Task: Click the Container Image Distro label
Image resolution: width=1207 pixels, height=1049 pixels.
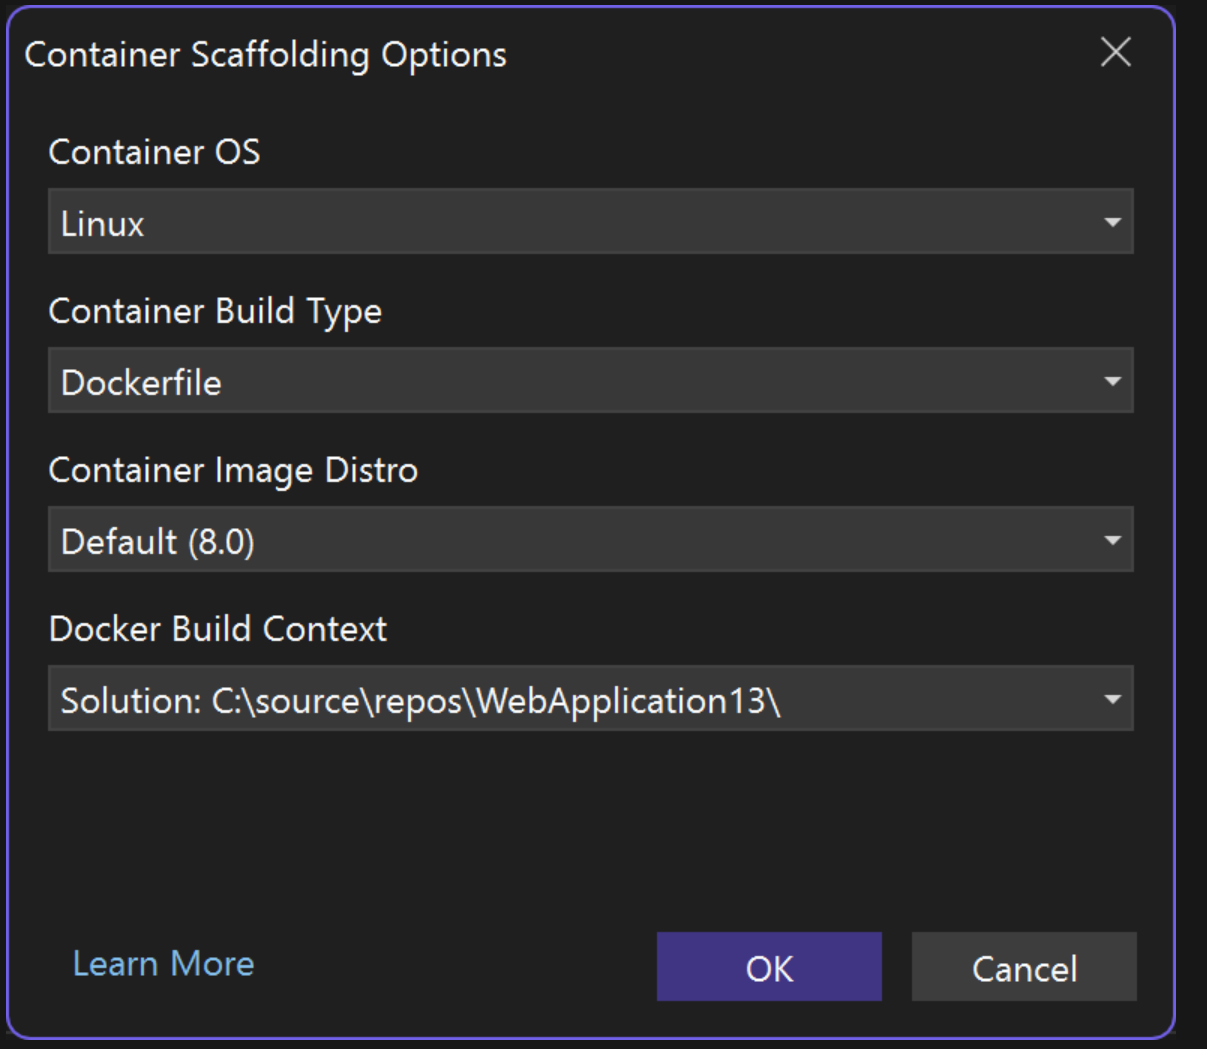Action: click(x=233, y=470)
